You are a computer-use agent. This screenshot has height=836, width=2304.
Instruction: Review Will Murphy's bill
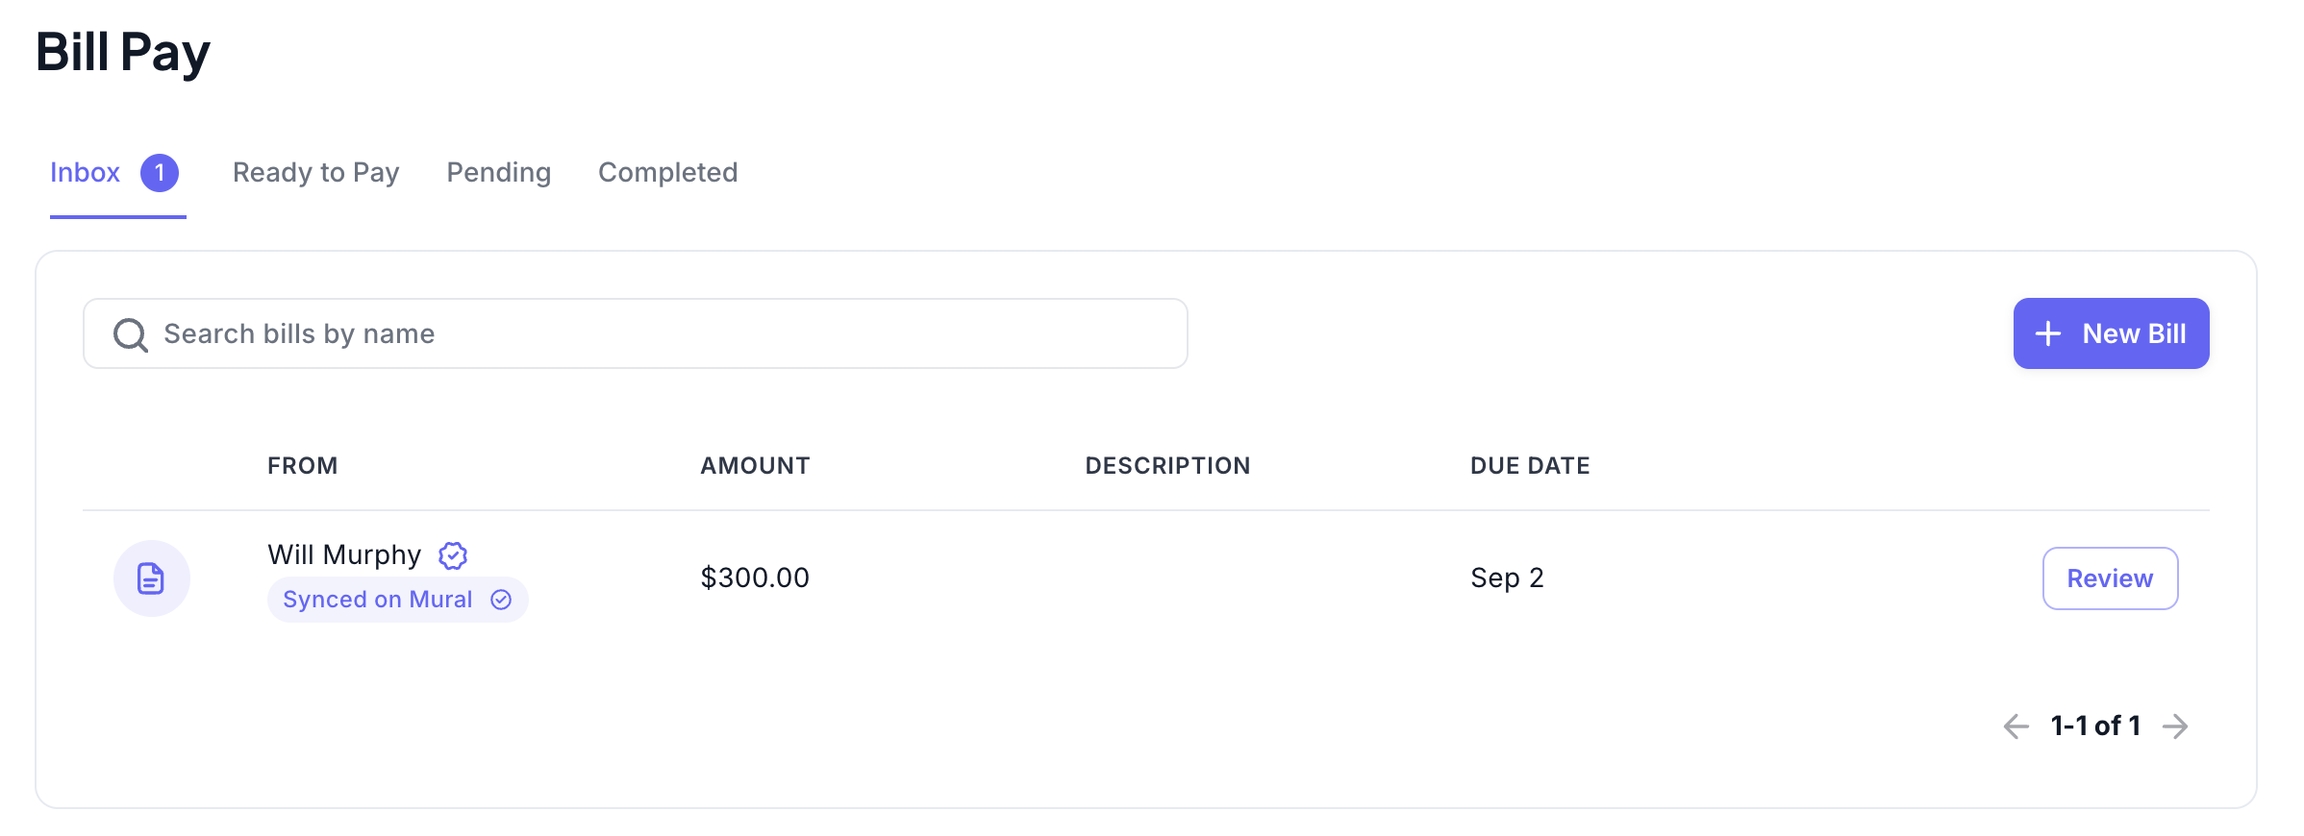(2109, 579)
